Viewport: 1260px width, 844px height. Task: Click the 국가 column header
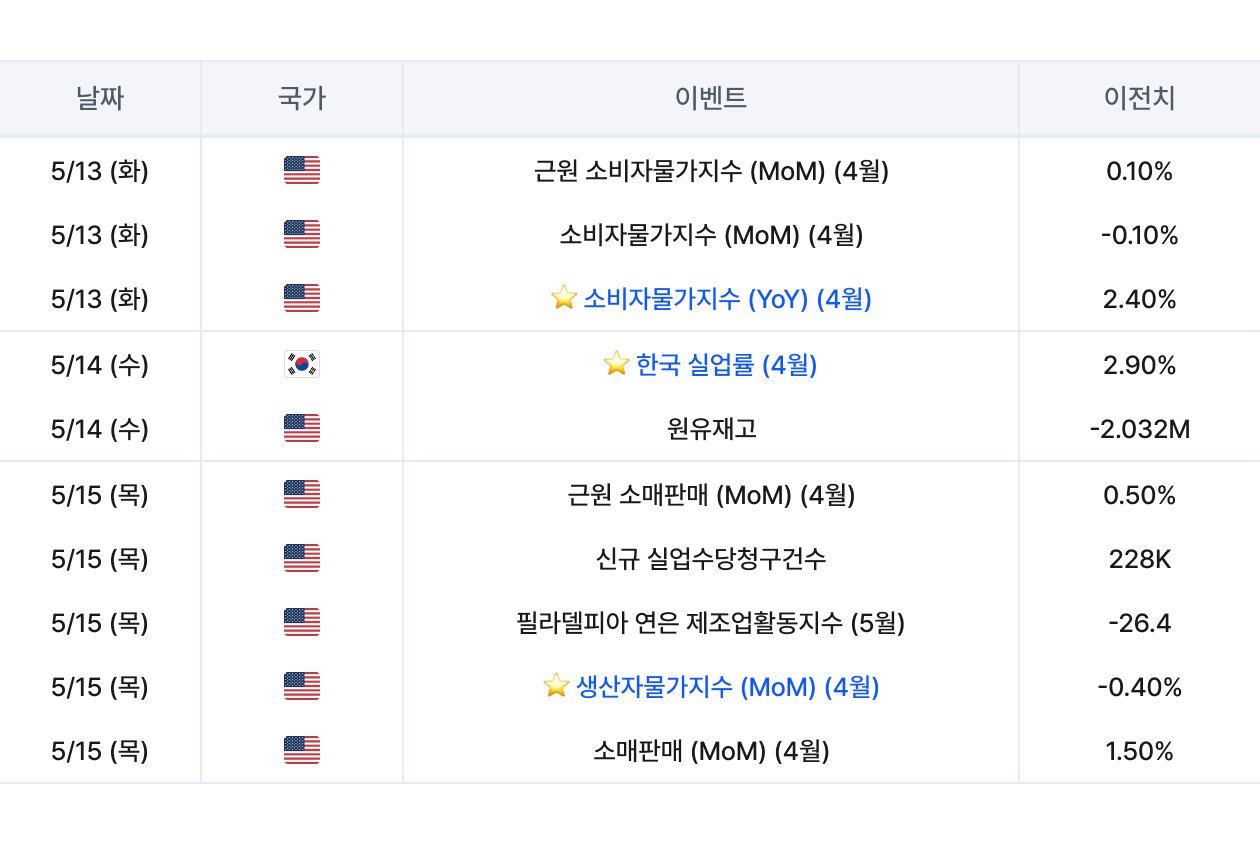pos(302,98)
